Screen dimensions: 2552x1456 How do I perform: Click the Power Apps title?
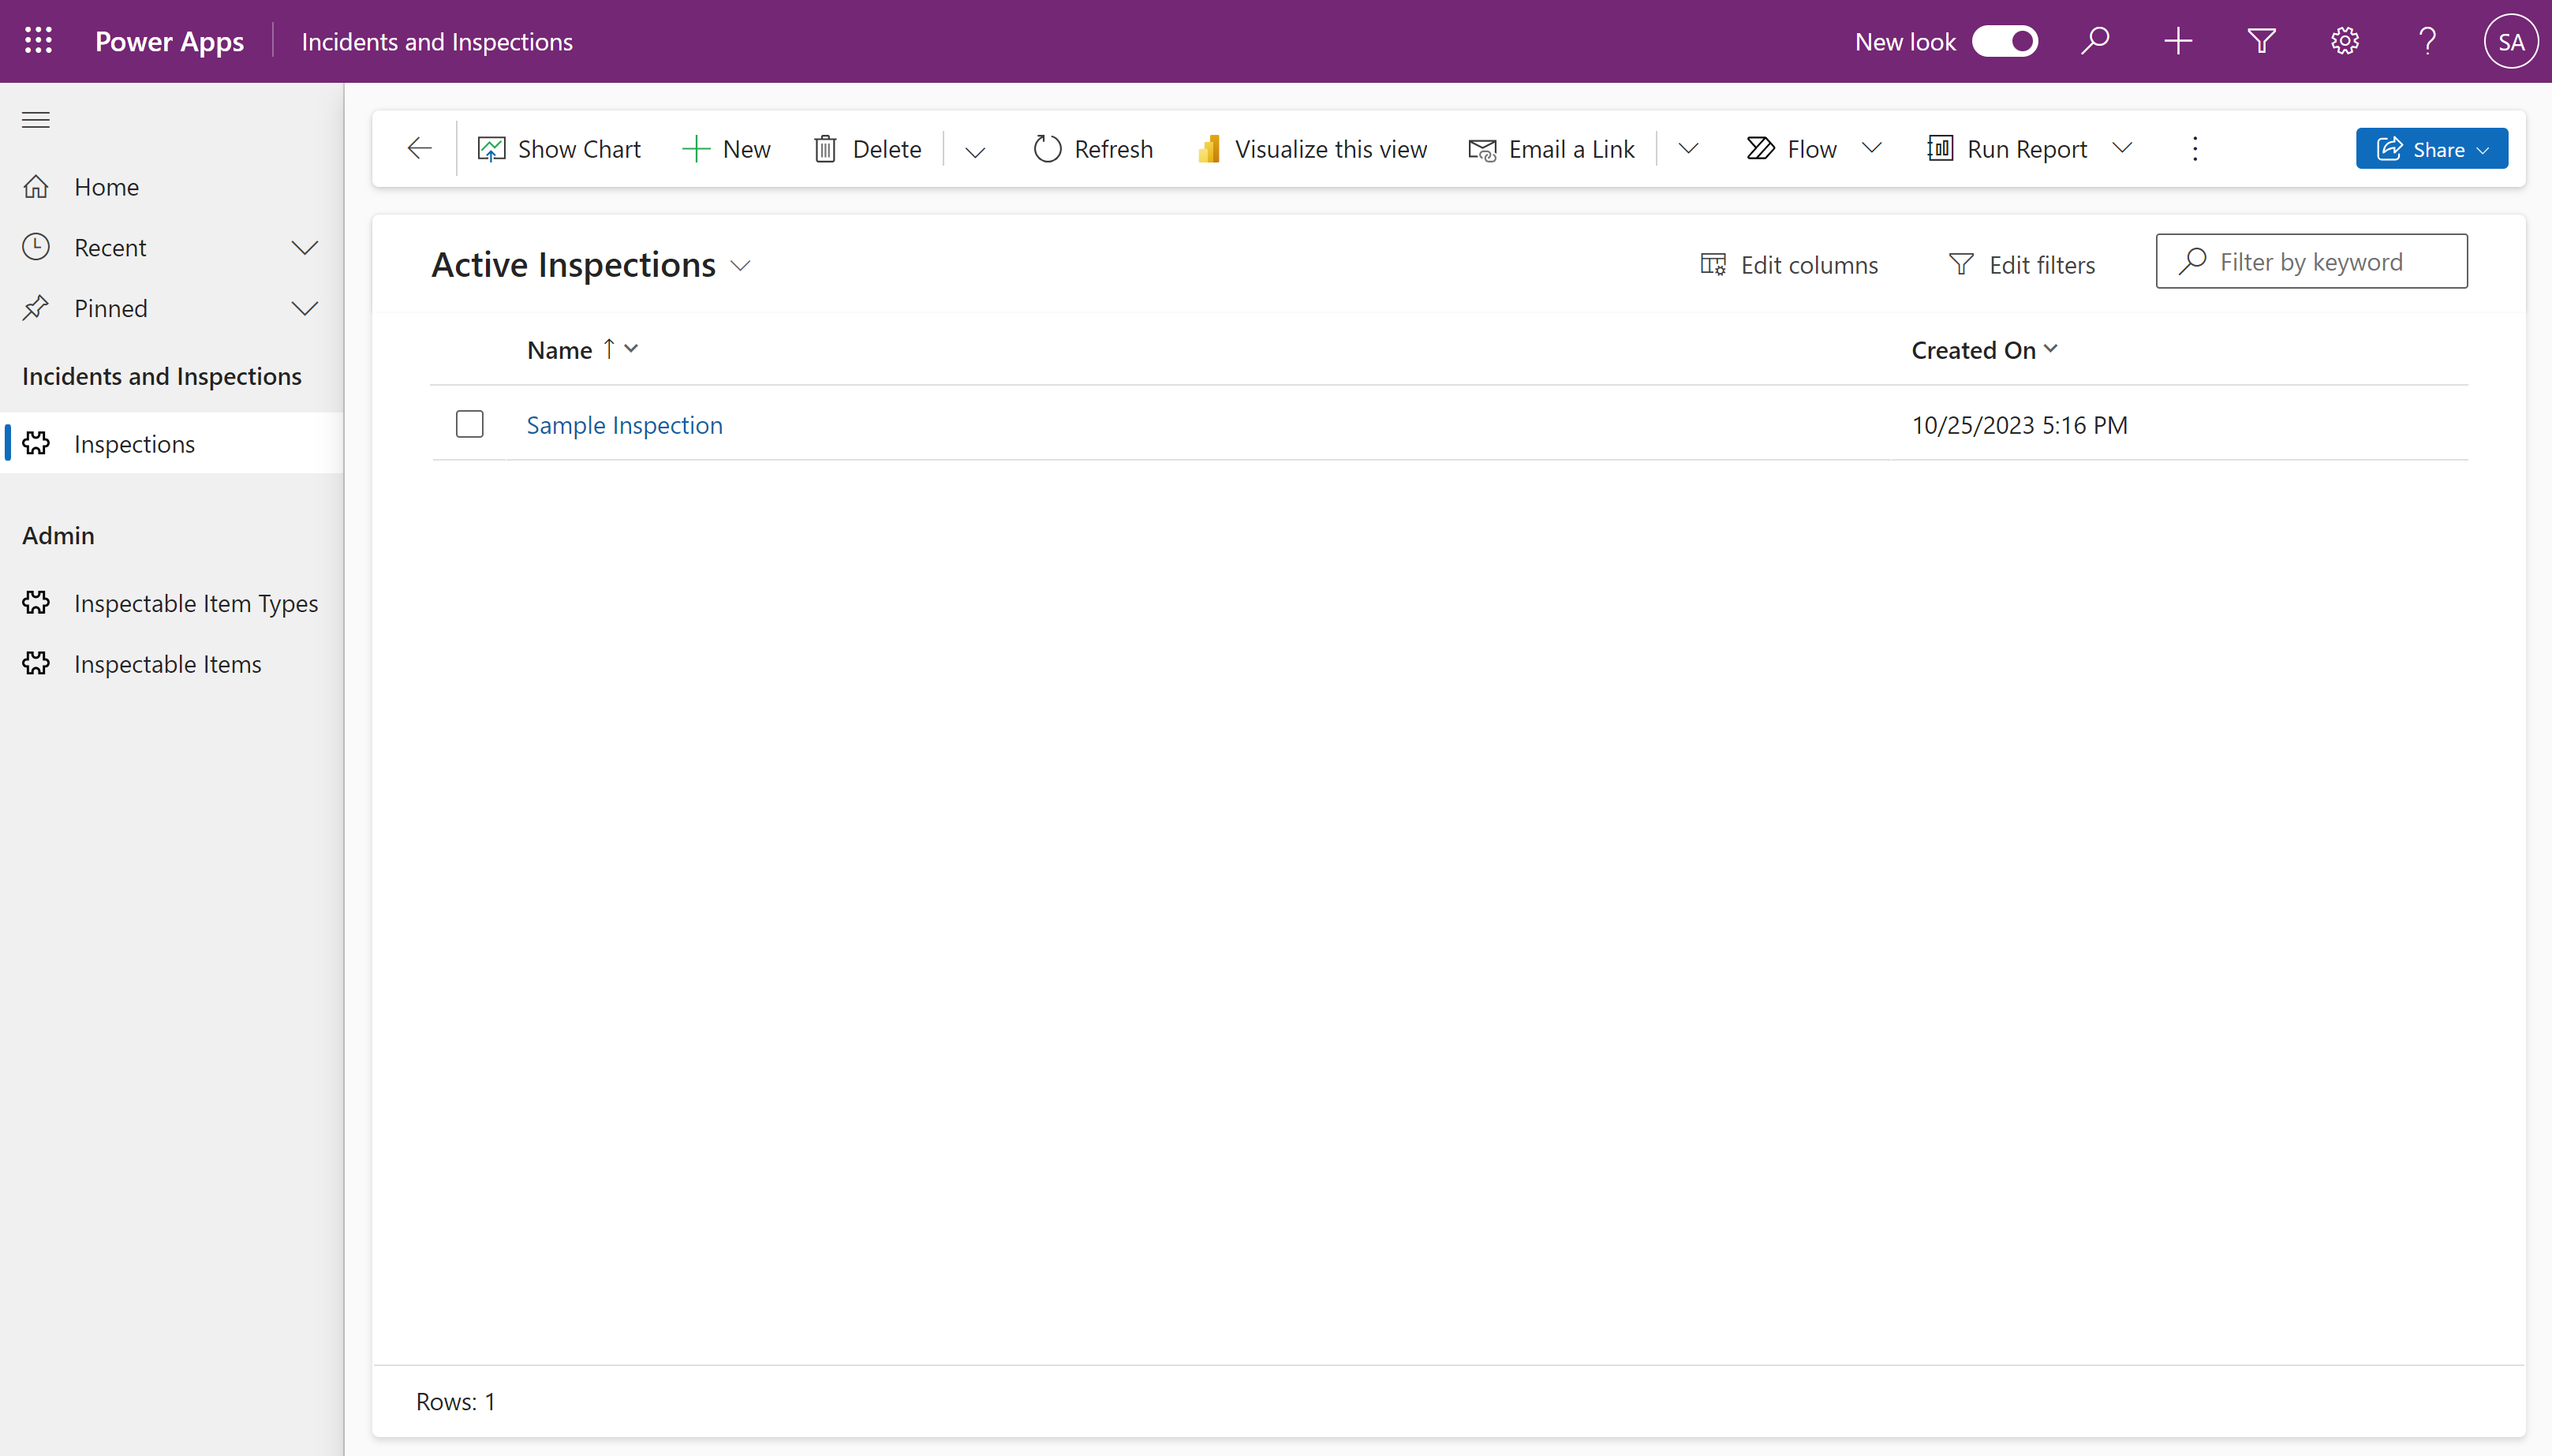pos(169,41)
